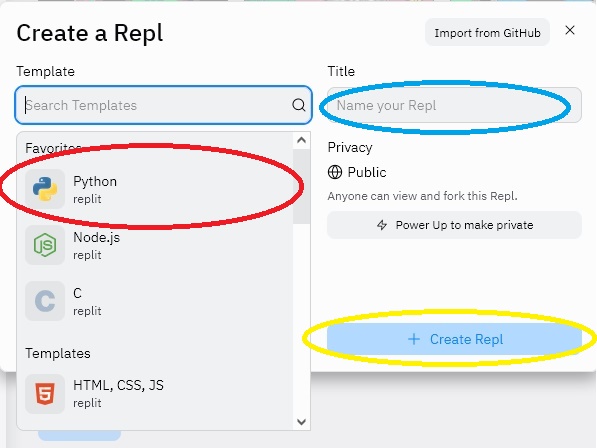Click the Node.js hexagon icon
This screenshot has width=597, height=448.
[x=45, y=245]
